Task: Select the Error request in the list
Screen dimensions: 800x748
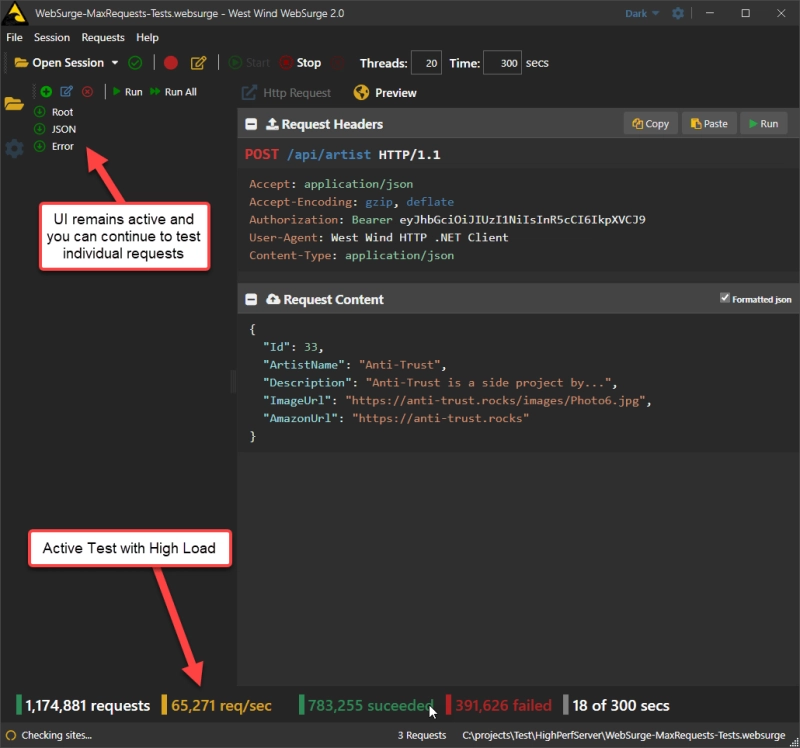Action: coord(63,146)
